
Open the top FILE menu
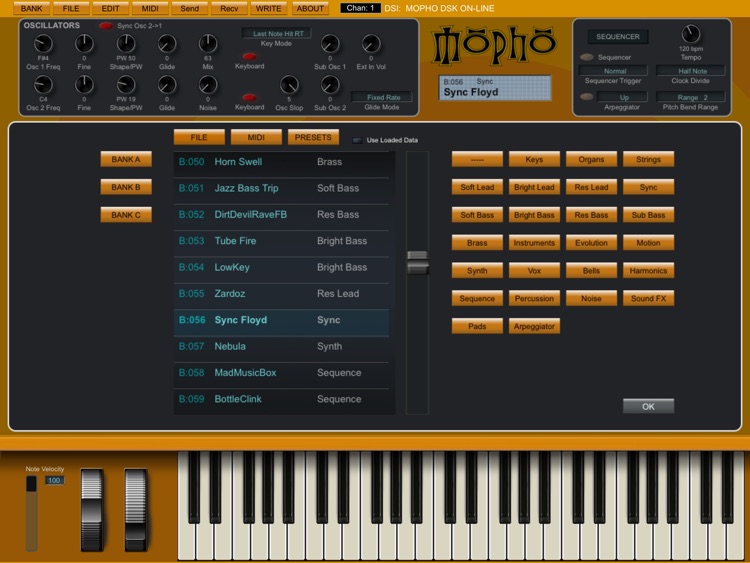pos(71,8)
